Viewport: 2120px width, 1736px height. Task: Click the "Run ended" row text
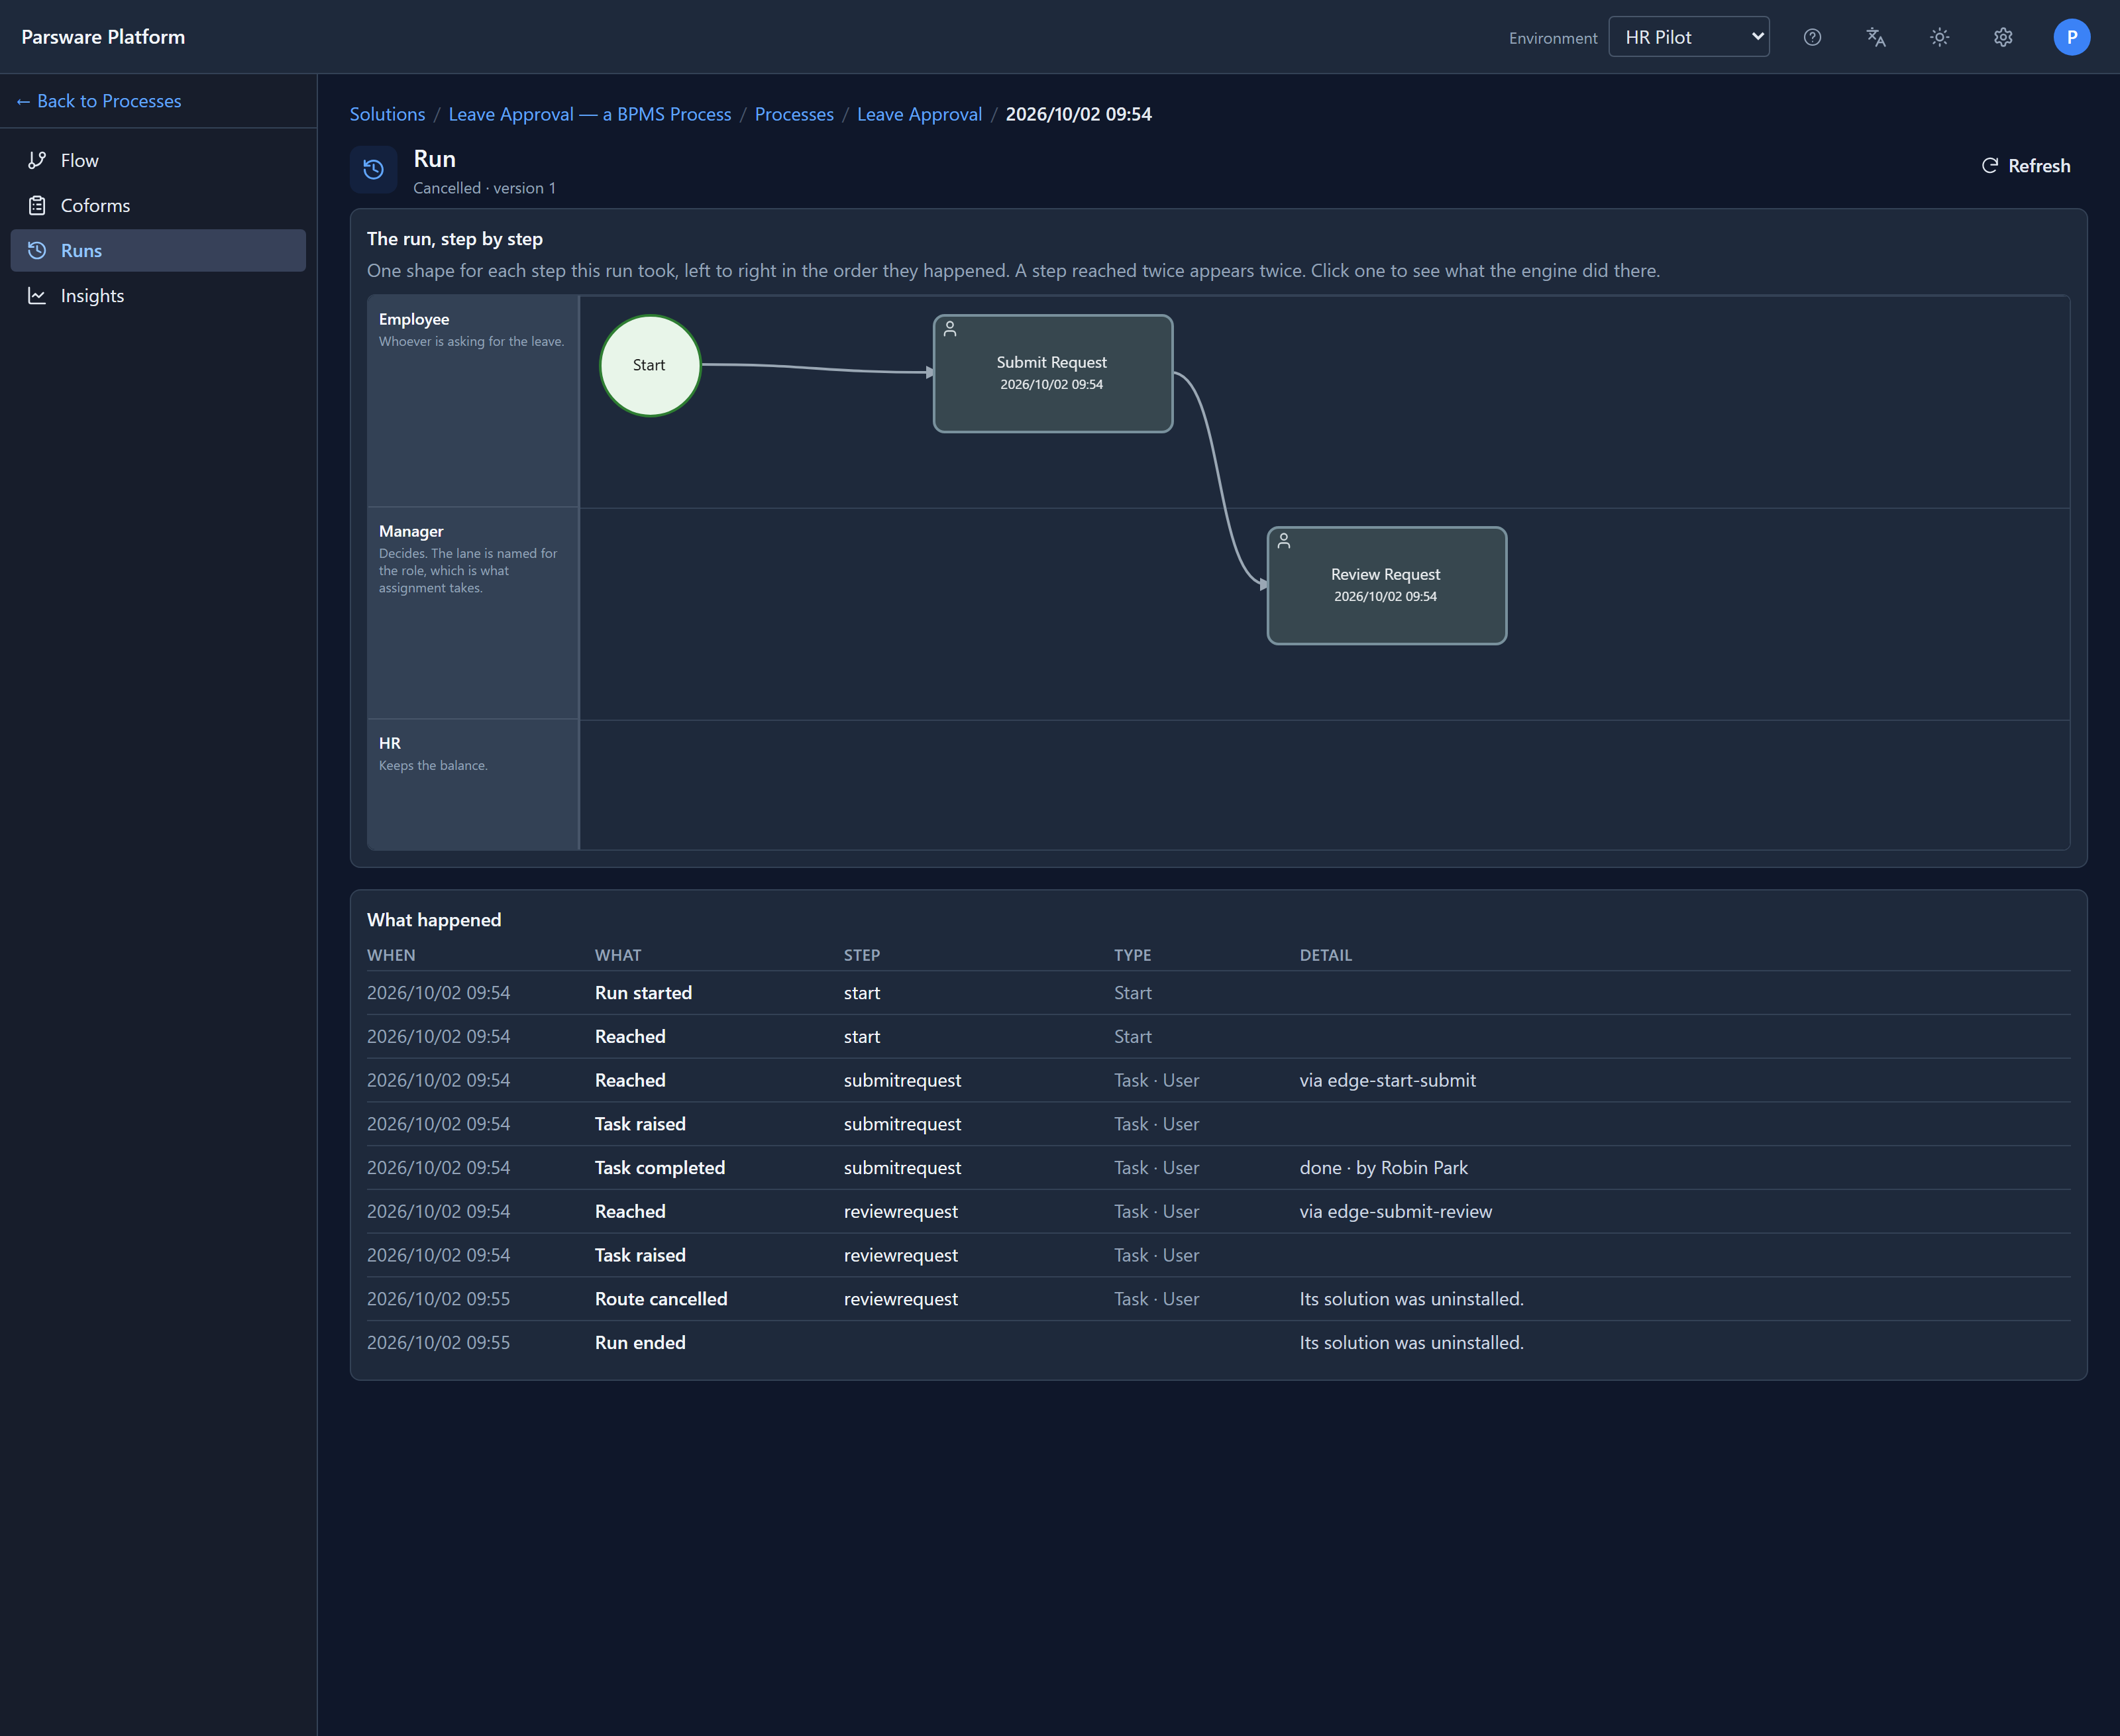tap(640, 1343)
